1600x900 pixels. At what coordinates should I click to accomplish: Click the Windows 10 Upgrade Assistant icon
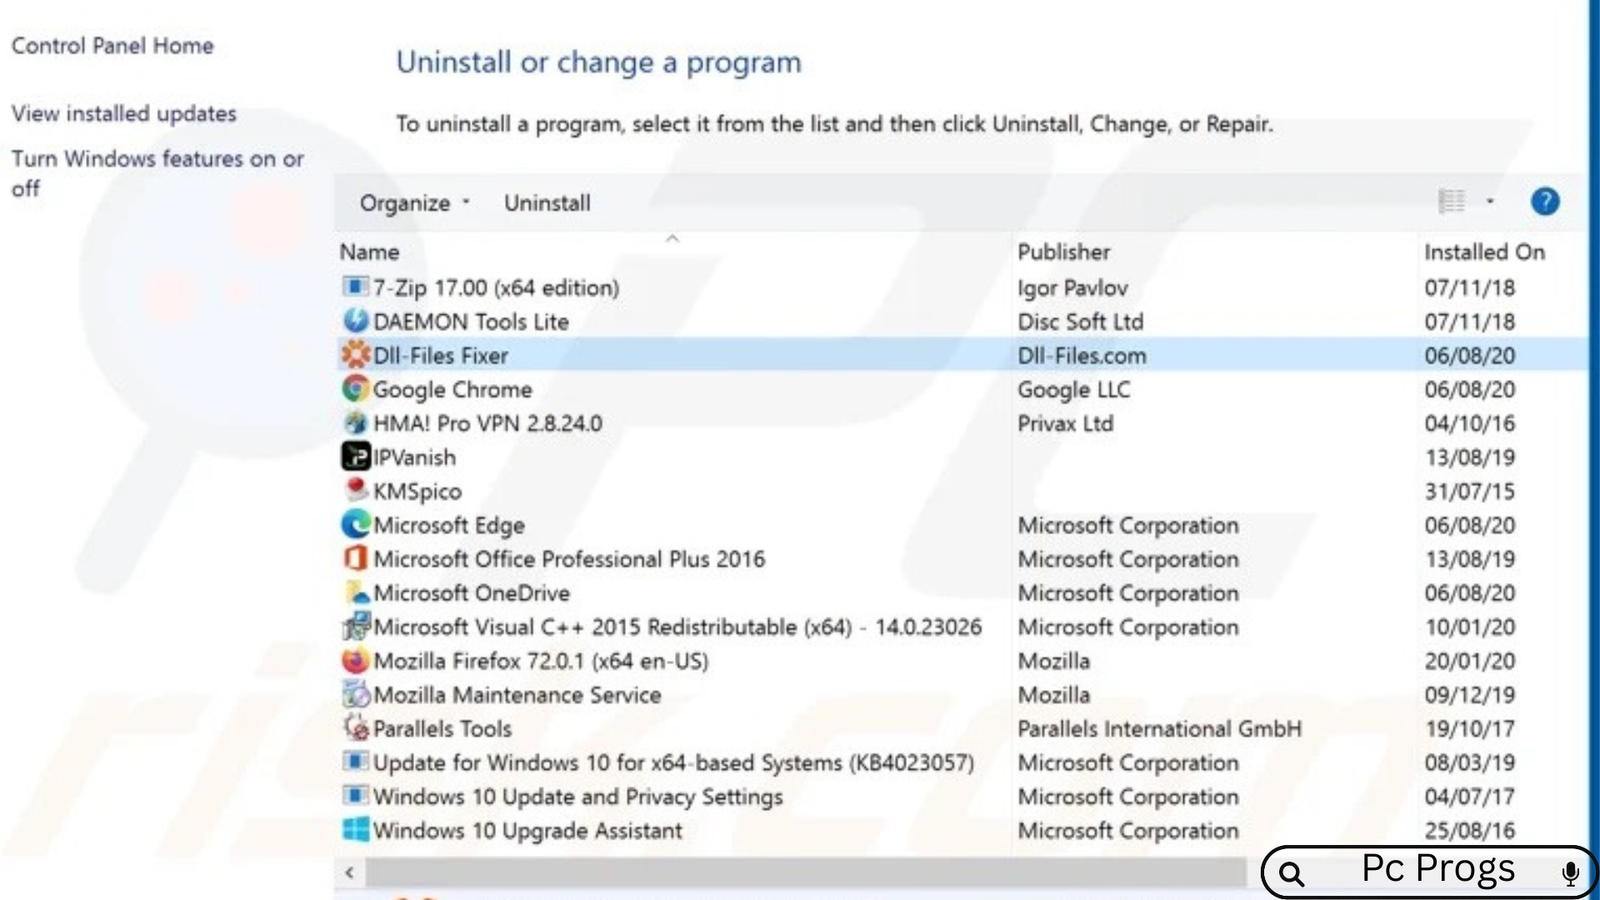coord(355,829)
